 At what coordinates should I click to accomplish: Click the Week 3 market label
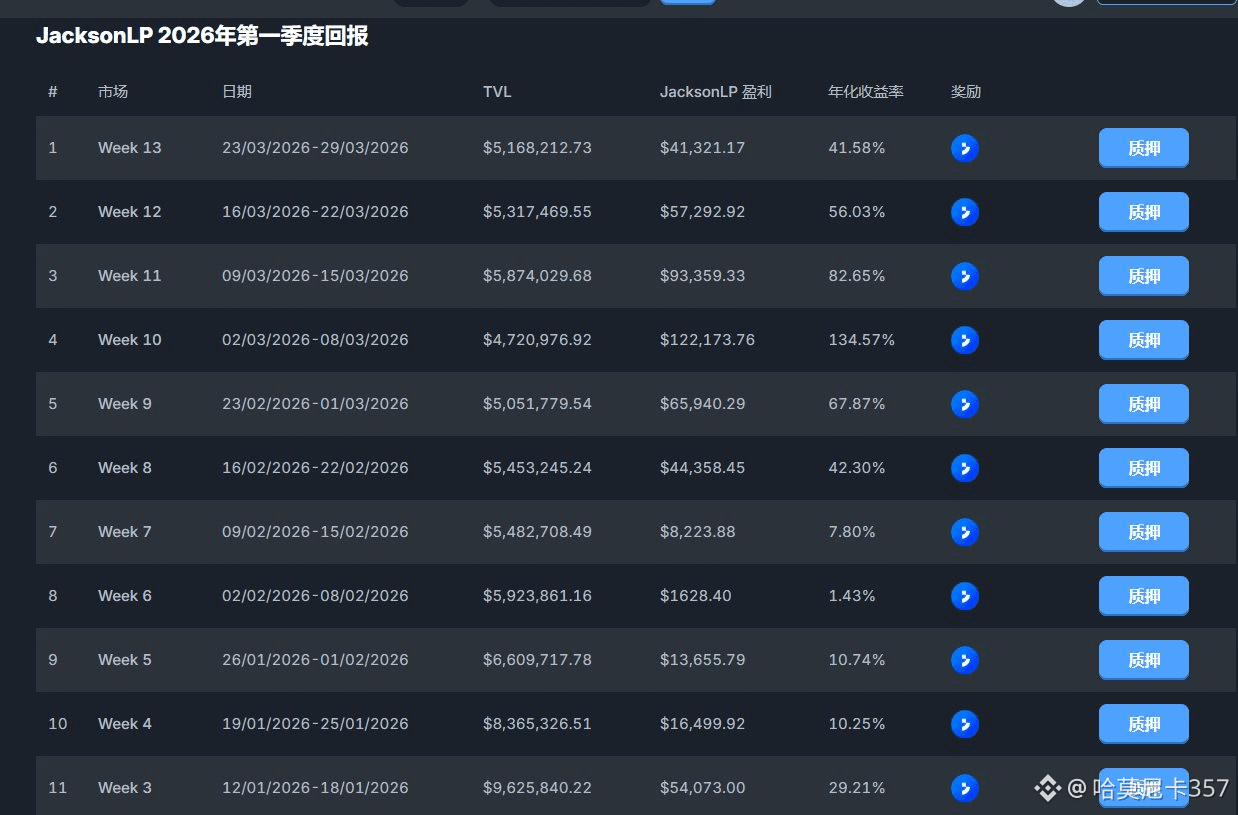pos(125,788)
